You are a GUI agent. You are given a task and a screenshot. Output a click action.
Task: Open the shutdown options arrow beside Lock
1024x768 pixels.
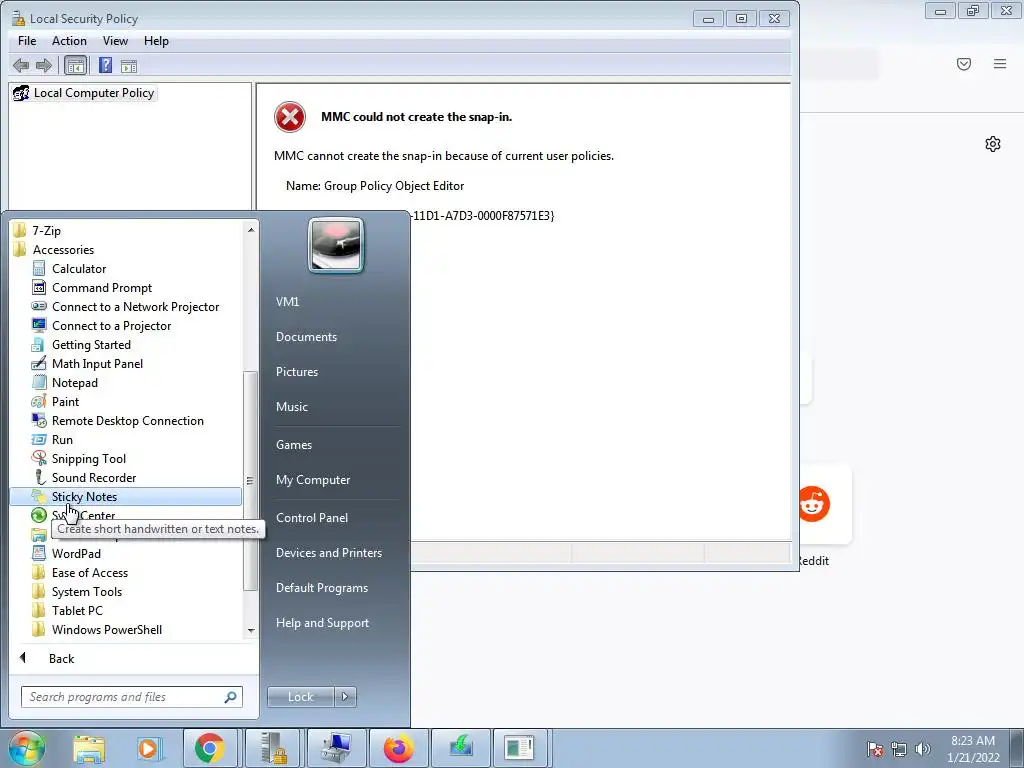[x=345, y=697]
